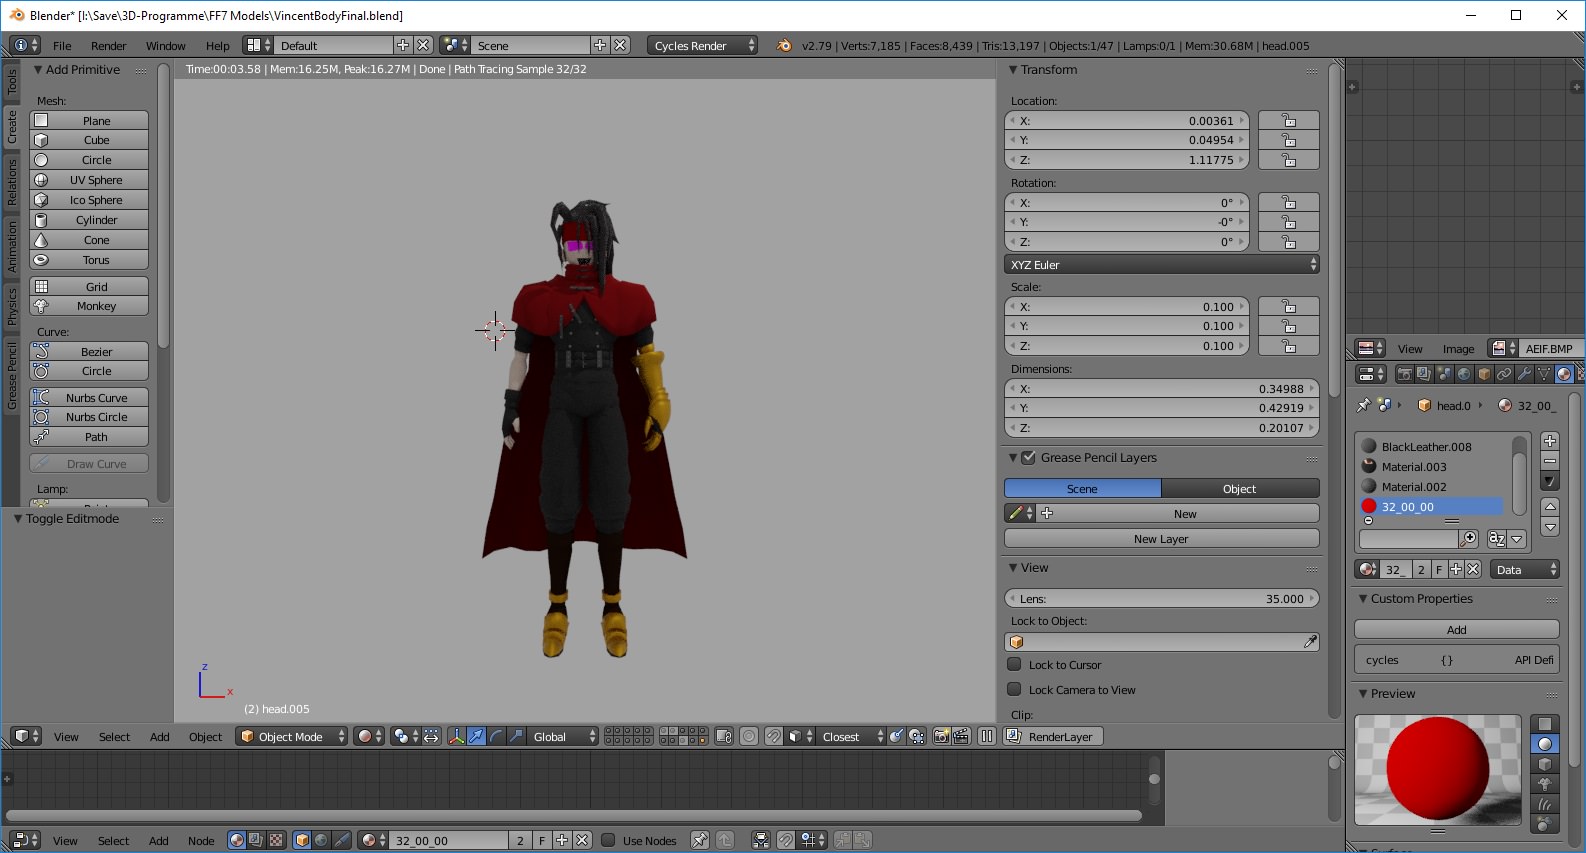Viewport: 1586px width, 853px height.
Task: Collapse the Custom Properties panel
Action: click(1363, 599)
